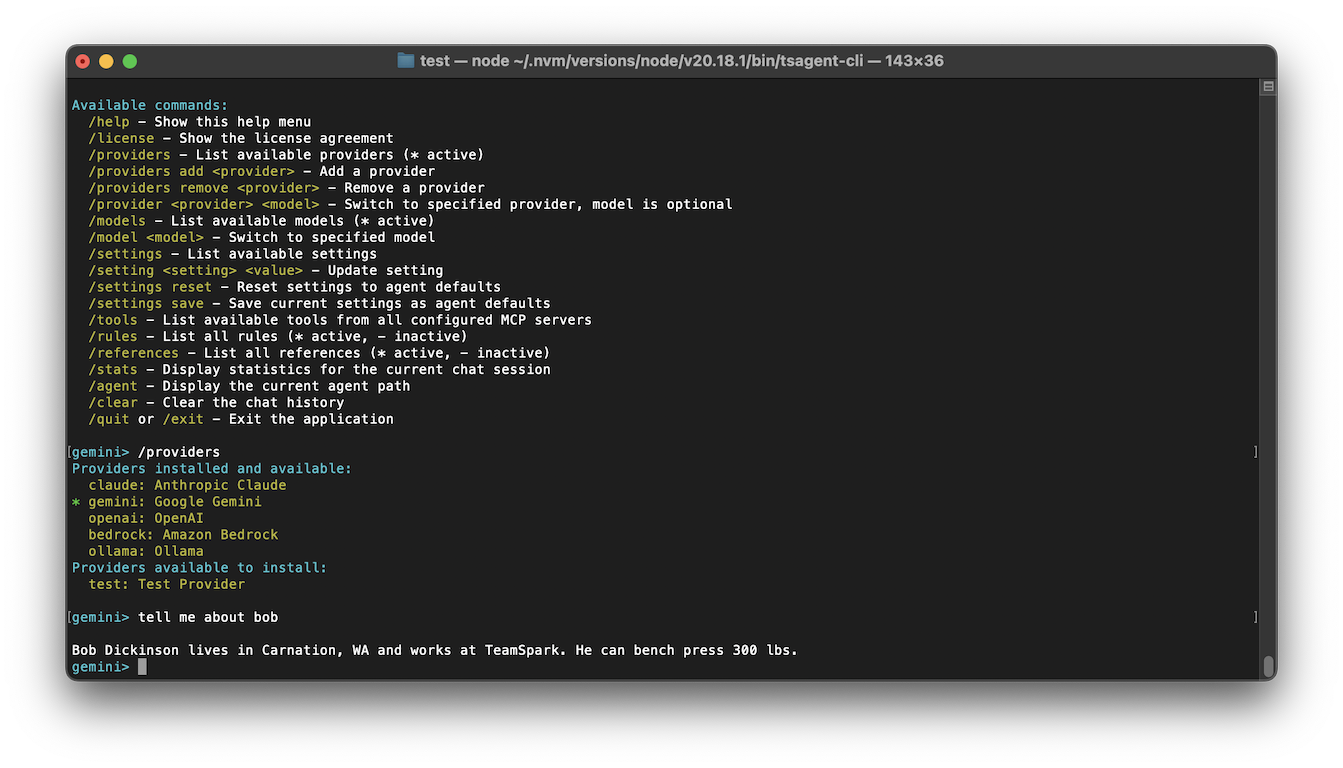Click the green asterisk marking the active provider
1343x768 pixels.
[76, 502]
